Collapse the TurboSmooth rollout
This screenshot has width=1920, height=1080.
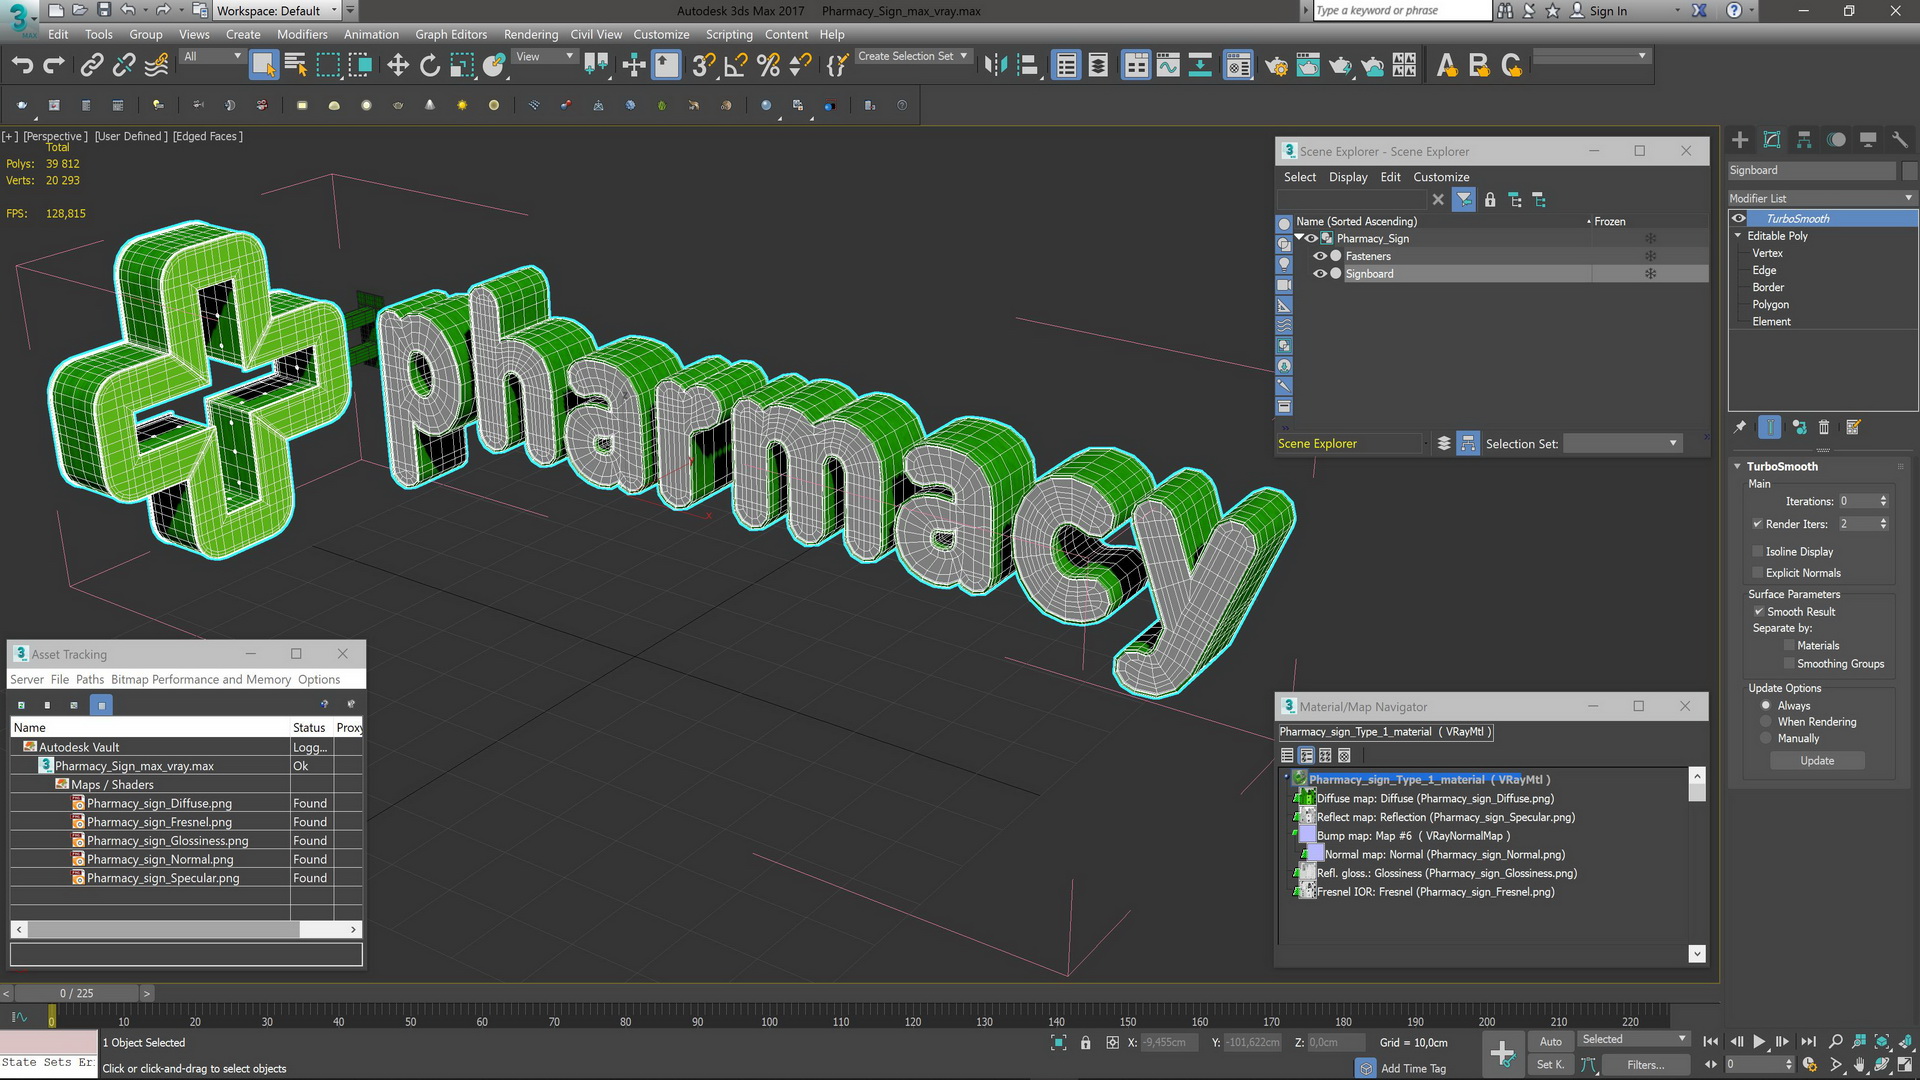pyautogui.click(x=1738, y=466)
